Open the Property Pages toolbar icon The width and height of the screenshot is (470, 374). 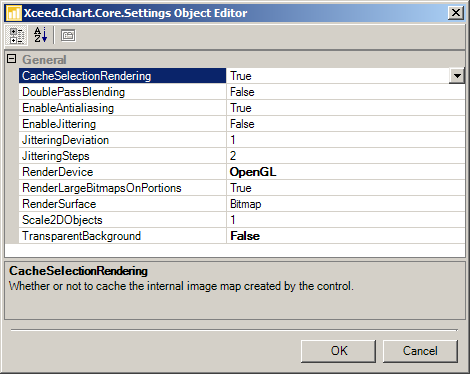click(x=68, y=35)
